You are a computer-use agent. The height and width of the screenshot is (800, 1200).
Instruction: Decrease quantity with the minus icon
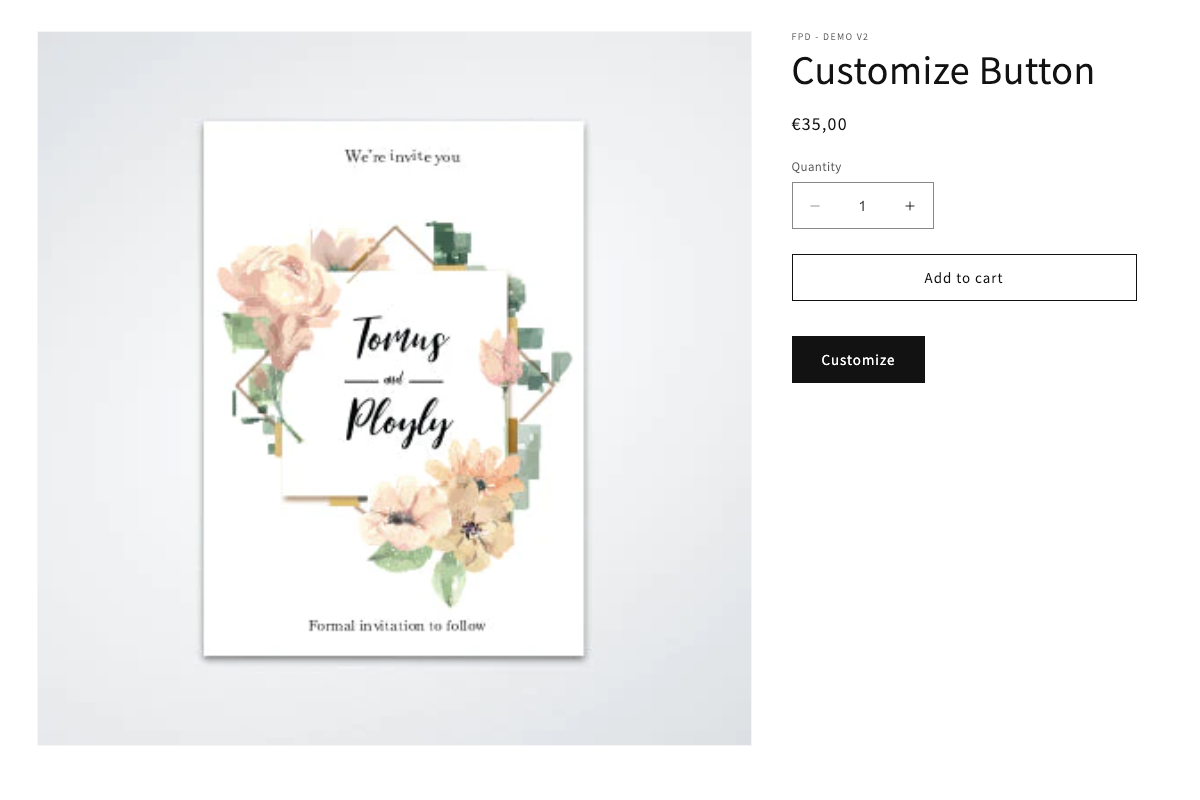(x=815, y=206)
